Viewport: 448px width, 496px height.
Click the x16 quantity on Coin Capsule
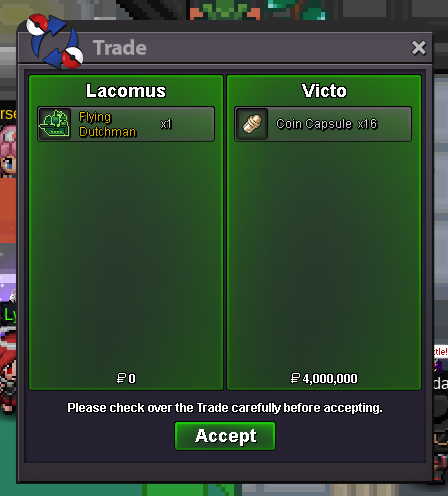[x=367, y=124]
